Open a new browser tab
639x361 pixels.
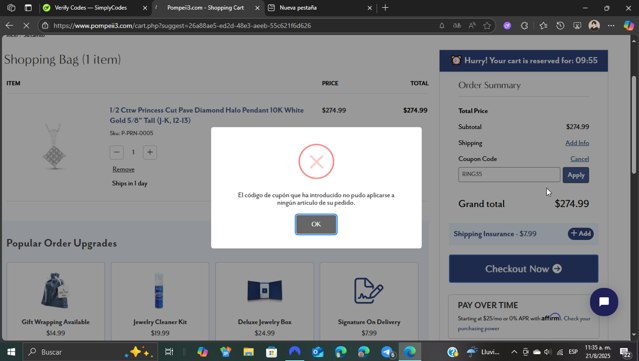pos(385,8)
